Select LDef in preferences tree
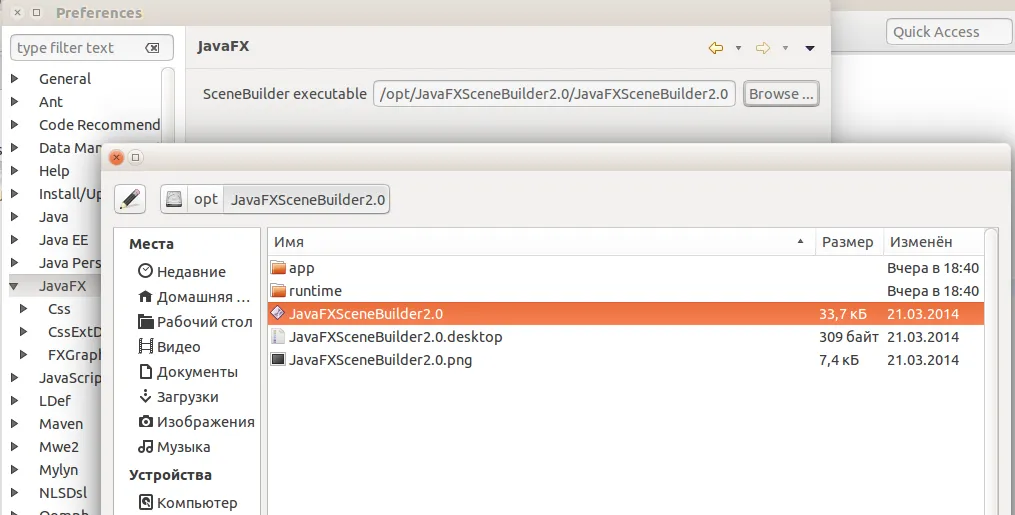The height and width of the screenshot is (515, 1015). coord(54,401)
